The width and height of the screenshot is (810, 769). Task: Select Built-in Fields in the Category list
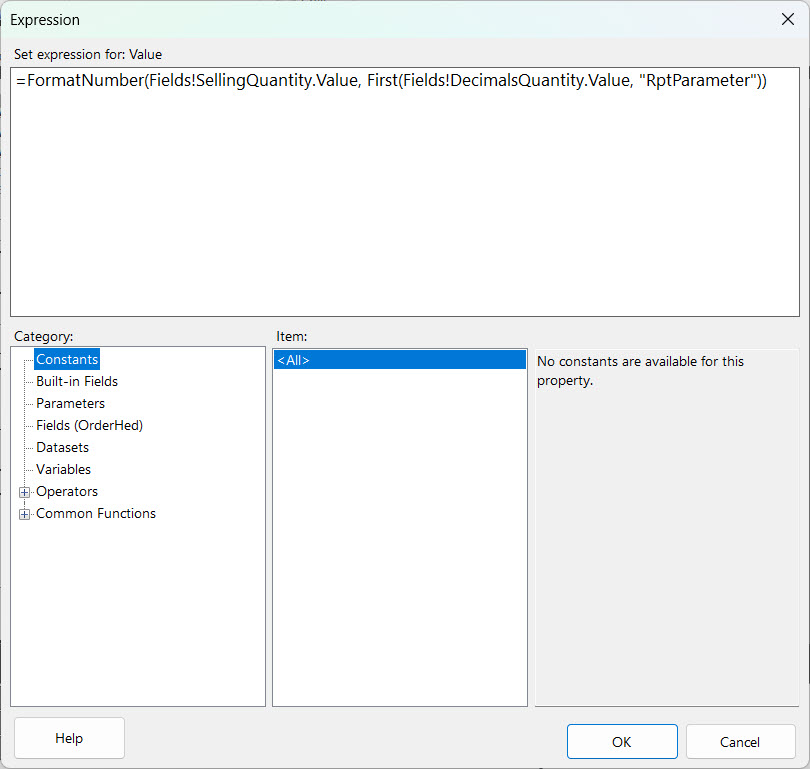pos(76,381)
